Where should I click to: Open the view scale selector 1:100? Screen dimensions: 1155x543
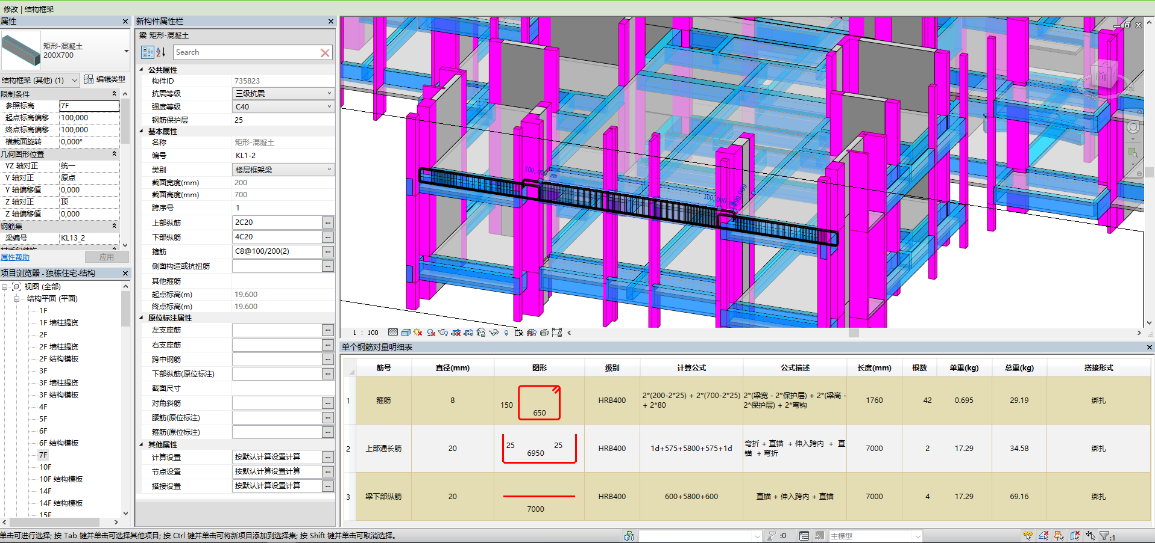click(x=365, y=332)
